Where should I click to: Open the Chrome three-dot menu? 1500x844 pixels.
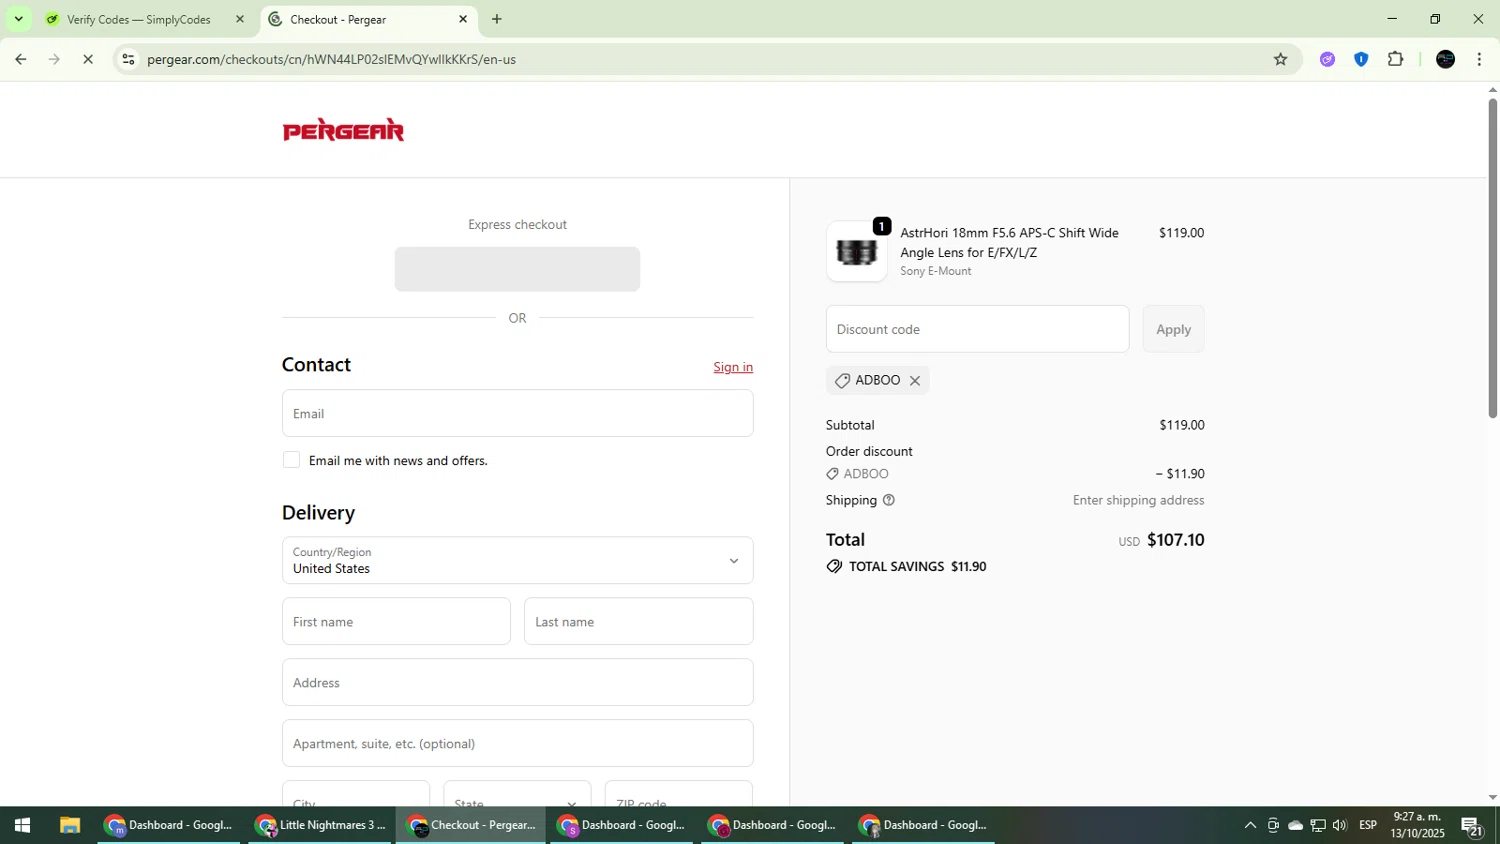tap(1479, 59)
